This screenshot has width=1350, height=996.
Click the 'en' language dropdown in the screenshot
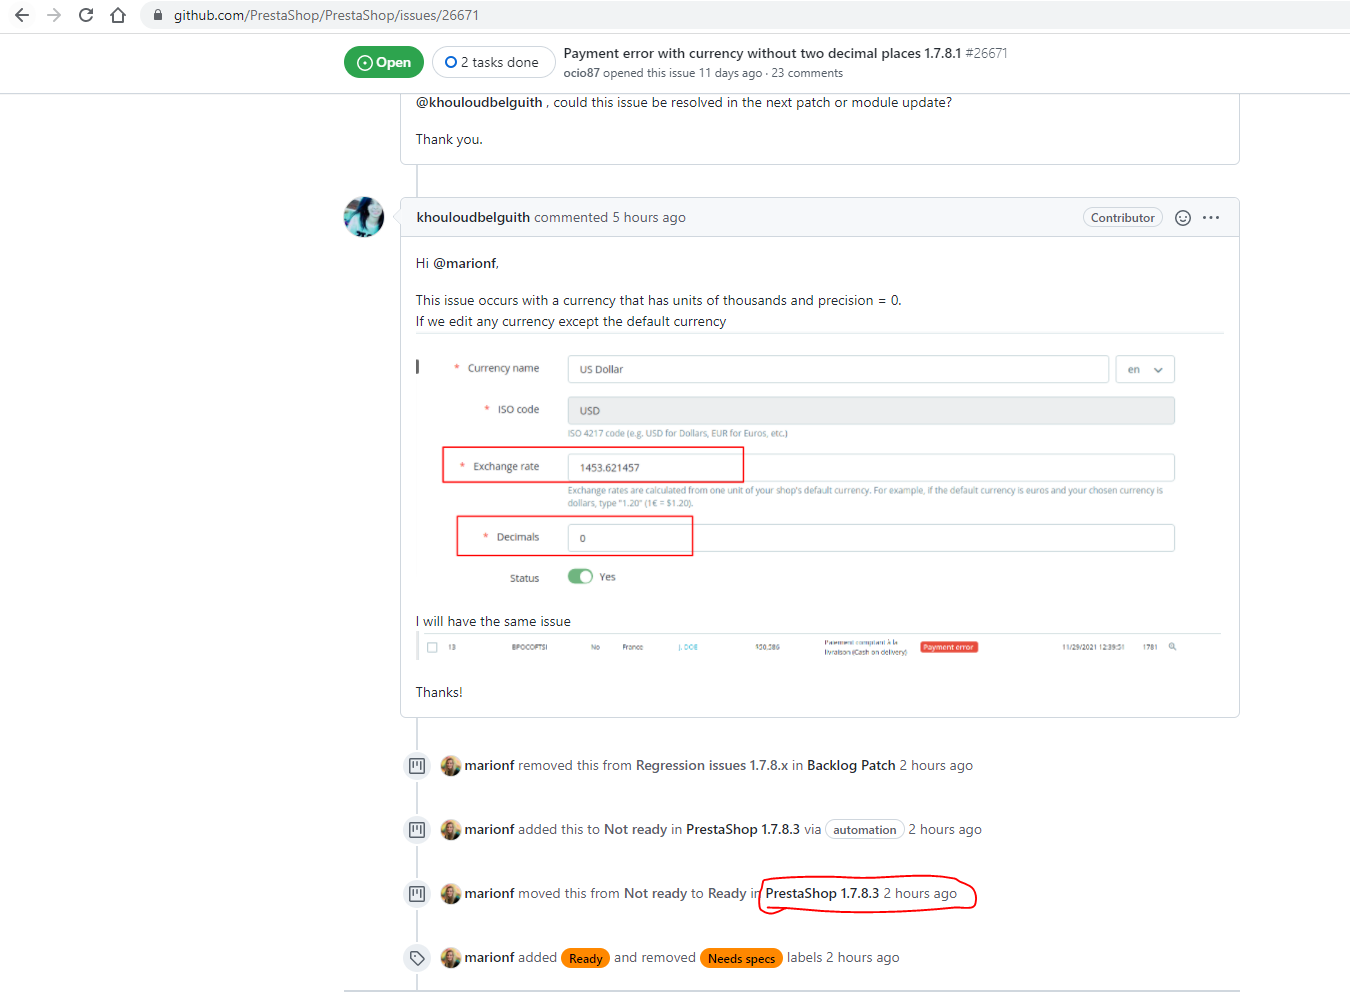pyautogui.click(x=1145, y=369)
